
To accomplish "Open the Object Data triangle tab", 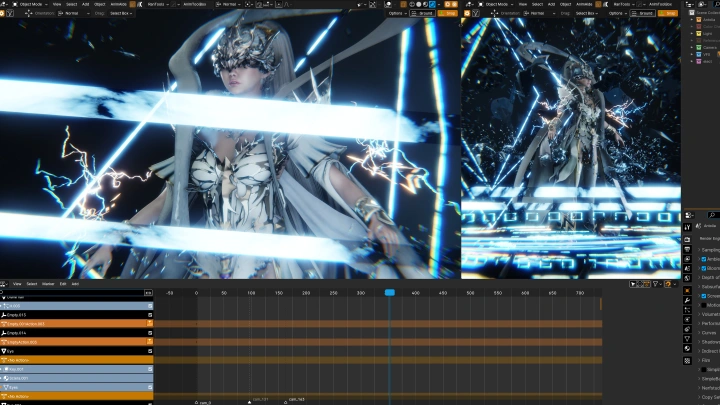I will pos(687,339).
